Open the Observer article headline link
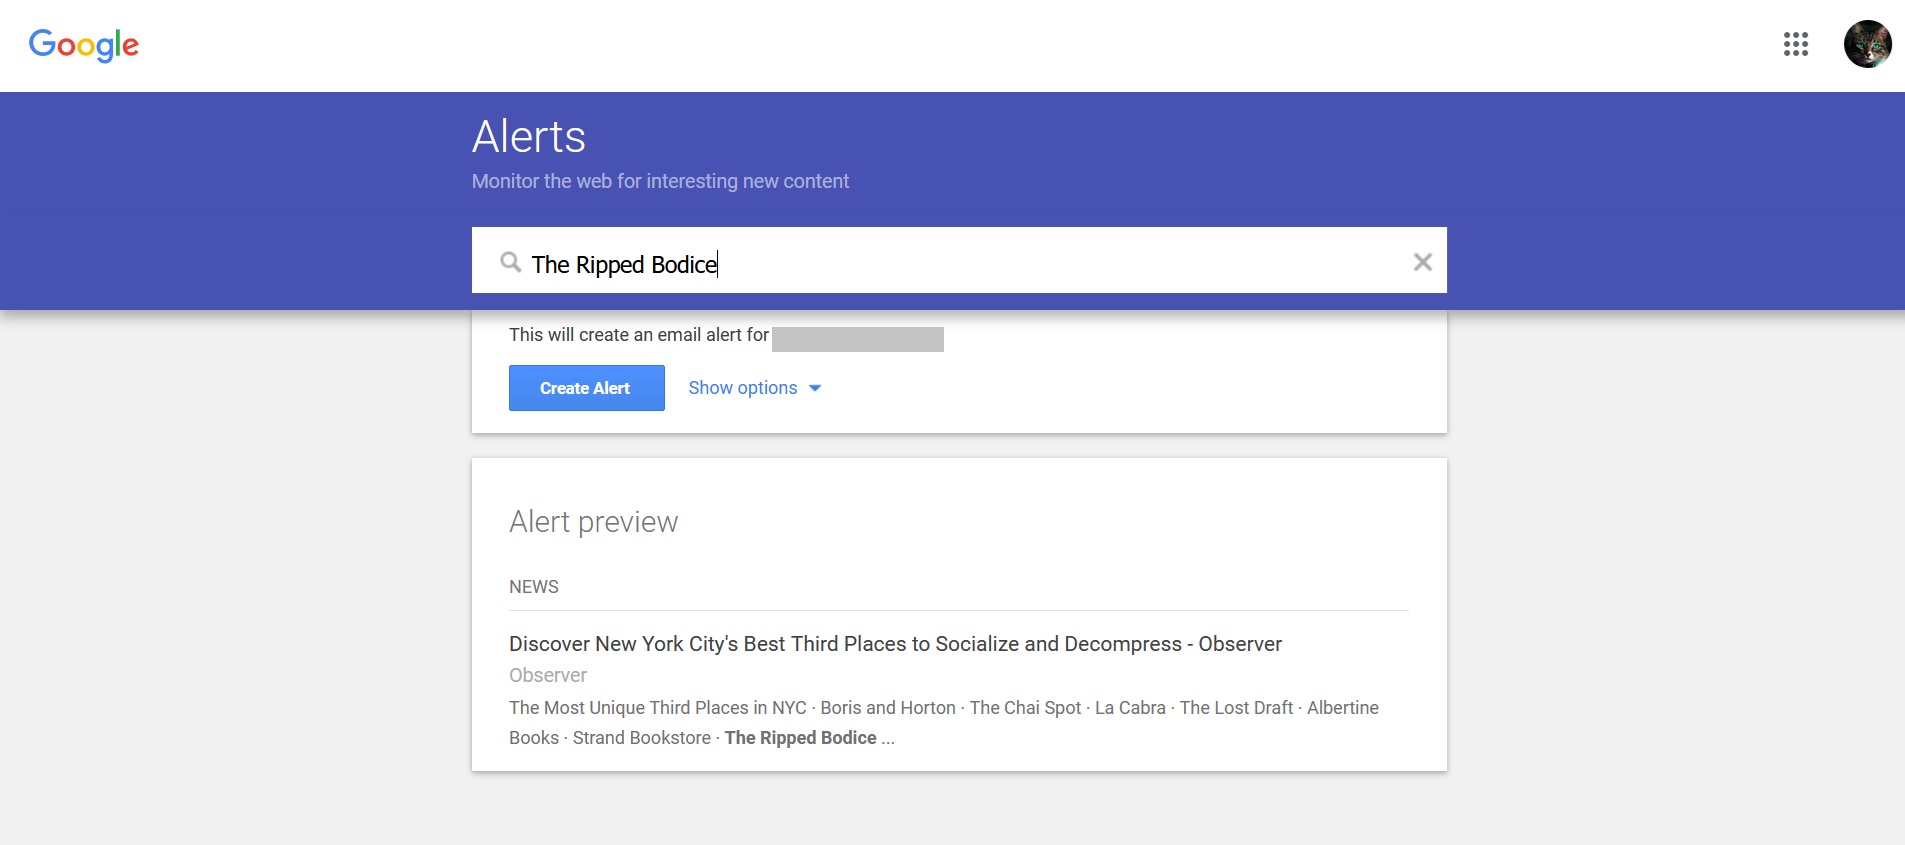The width and height of the screenshot is (1905, 845). pyautogui.click(x=895, y=644)
